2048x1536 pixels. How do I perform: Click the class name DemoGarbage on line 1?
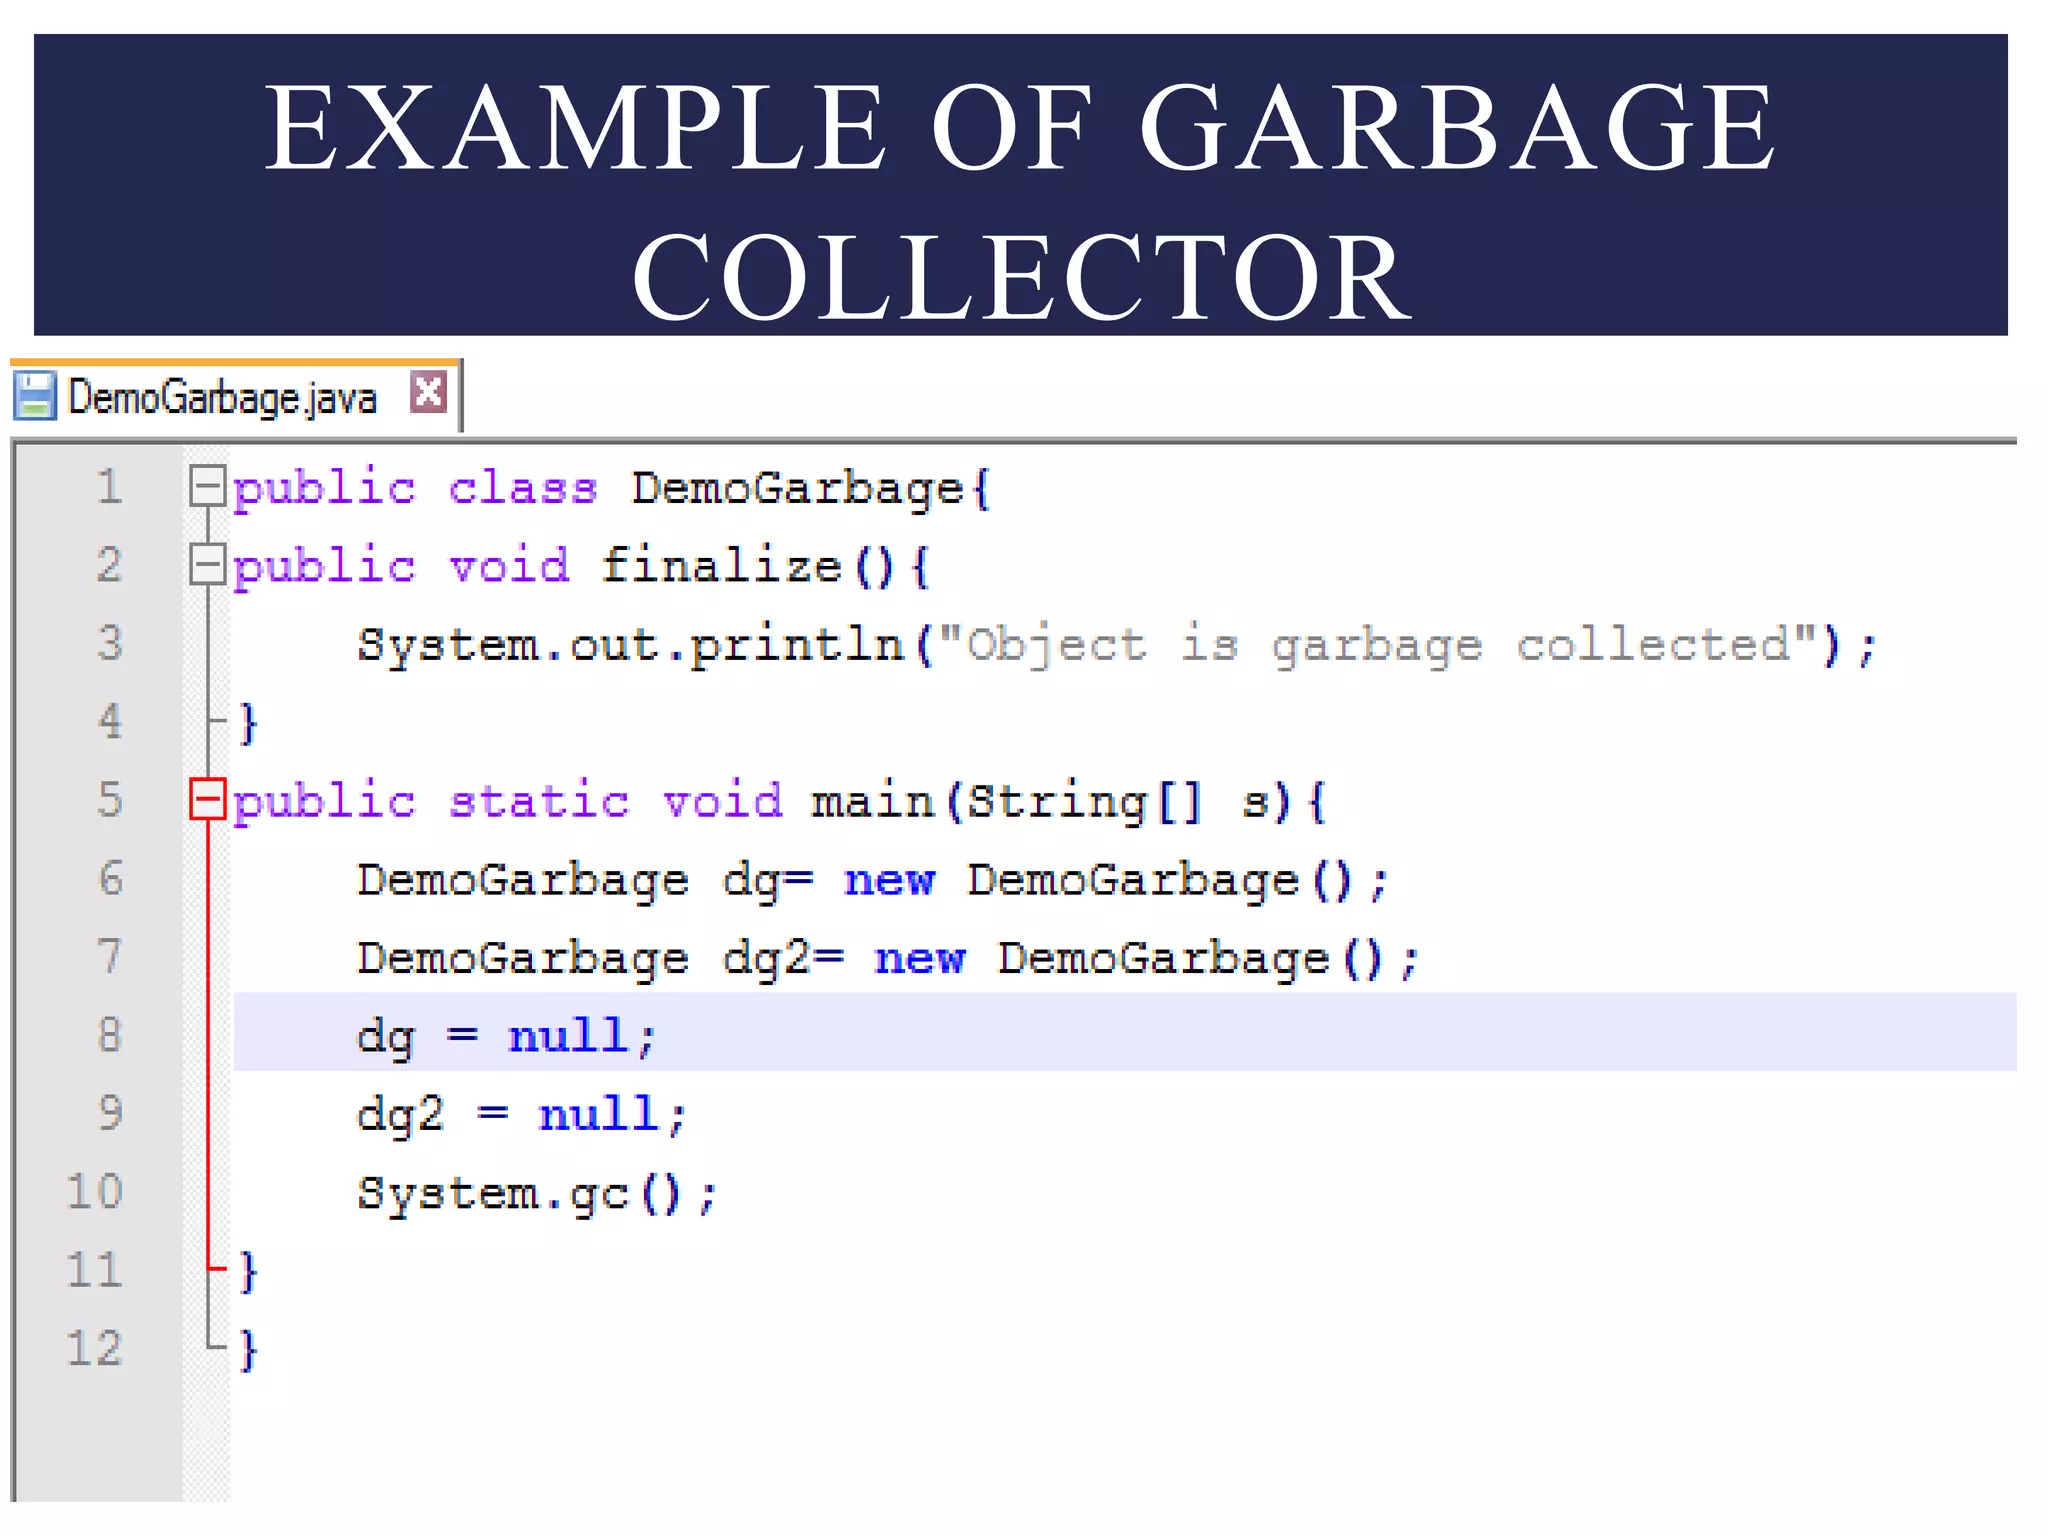(x=797, y=490)
